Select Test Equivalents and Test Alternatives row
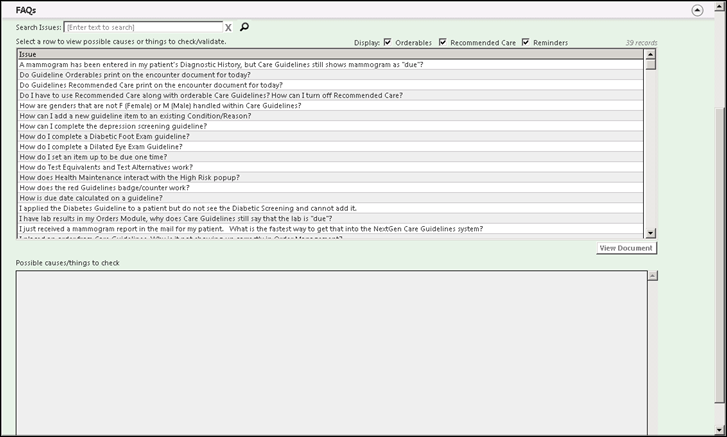Viewport: 727px width, 437px height. point(331,167)
